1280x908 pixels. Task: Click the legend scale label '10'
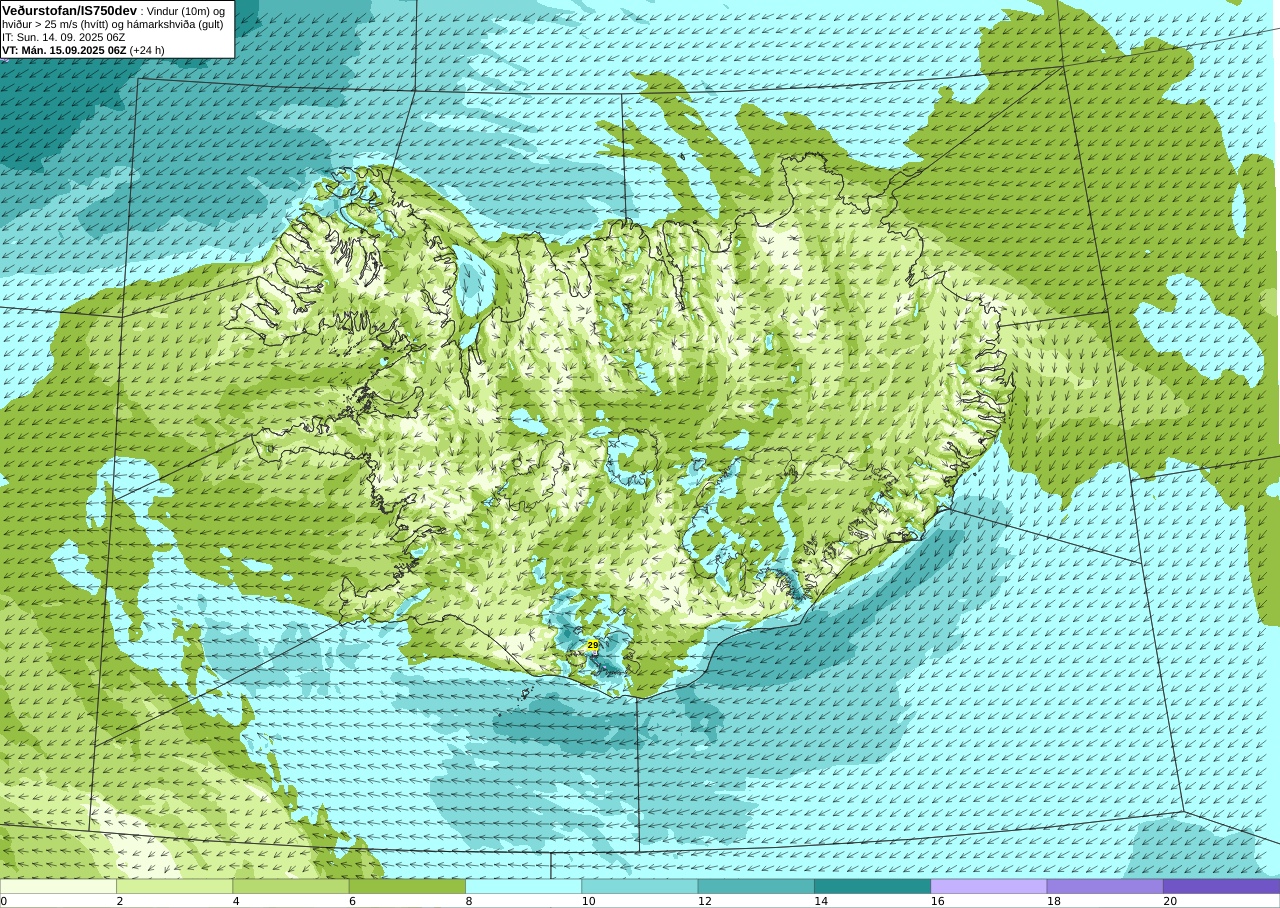[x=589, y=901]
